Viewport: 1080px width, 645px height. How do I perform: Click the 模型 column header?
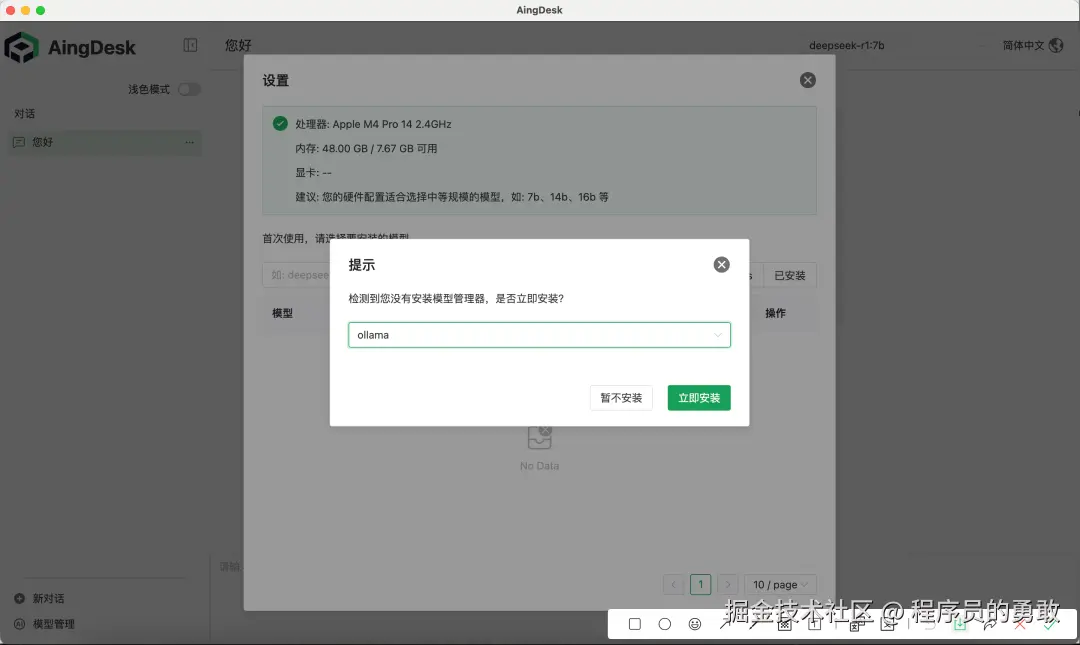[282, 313]
